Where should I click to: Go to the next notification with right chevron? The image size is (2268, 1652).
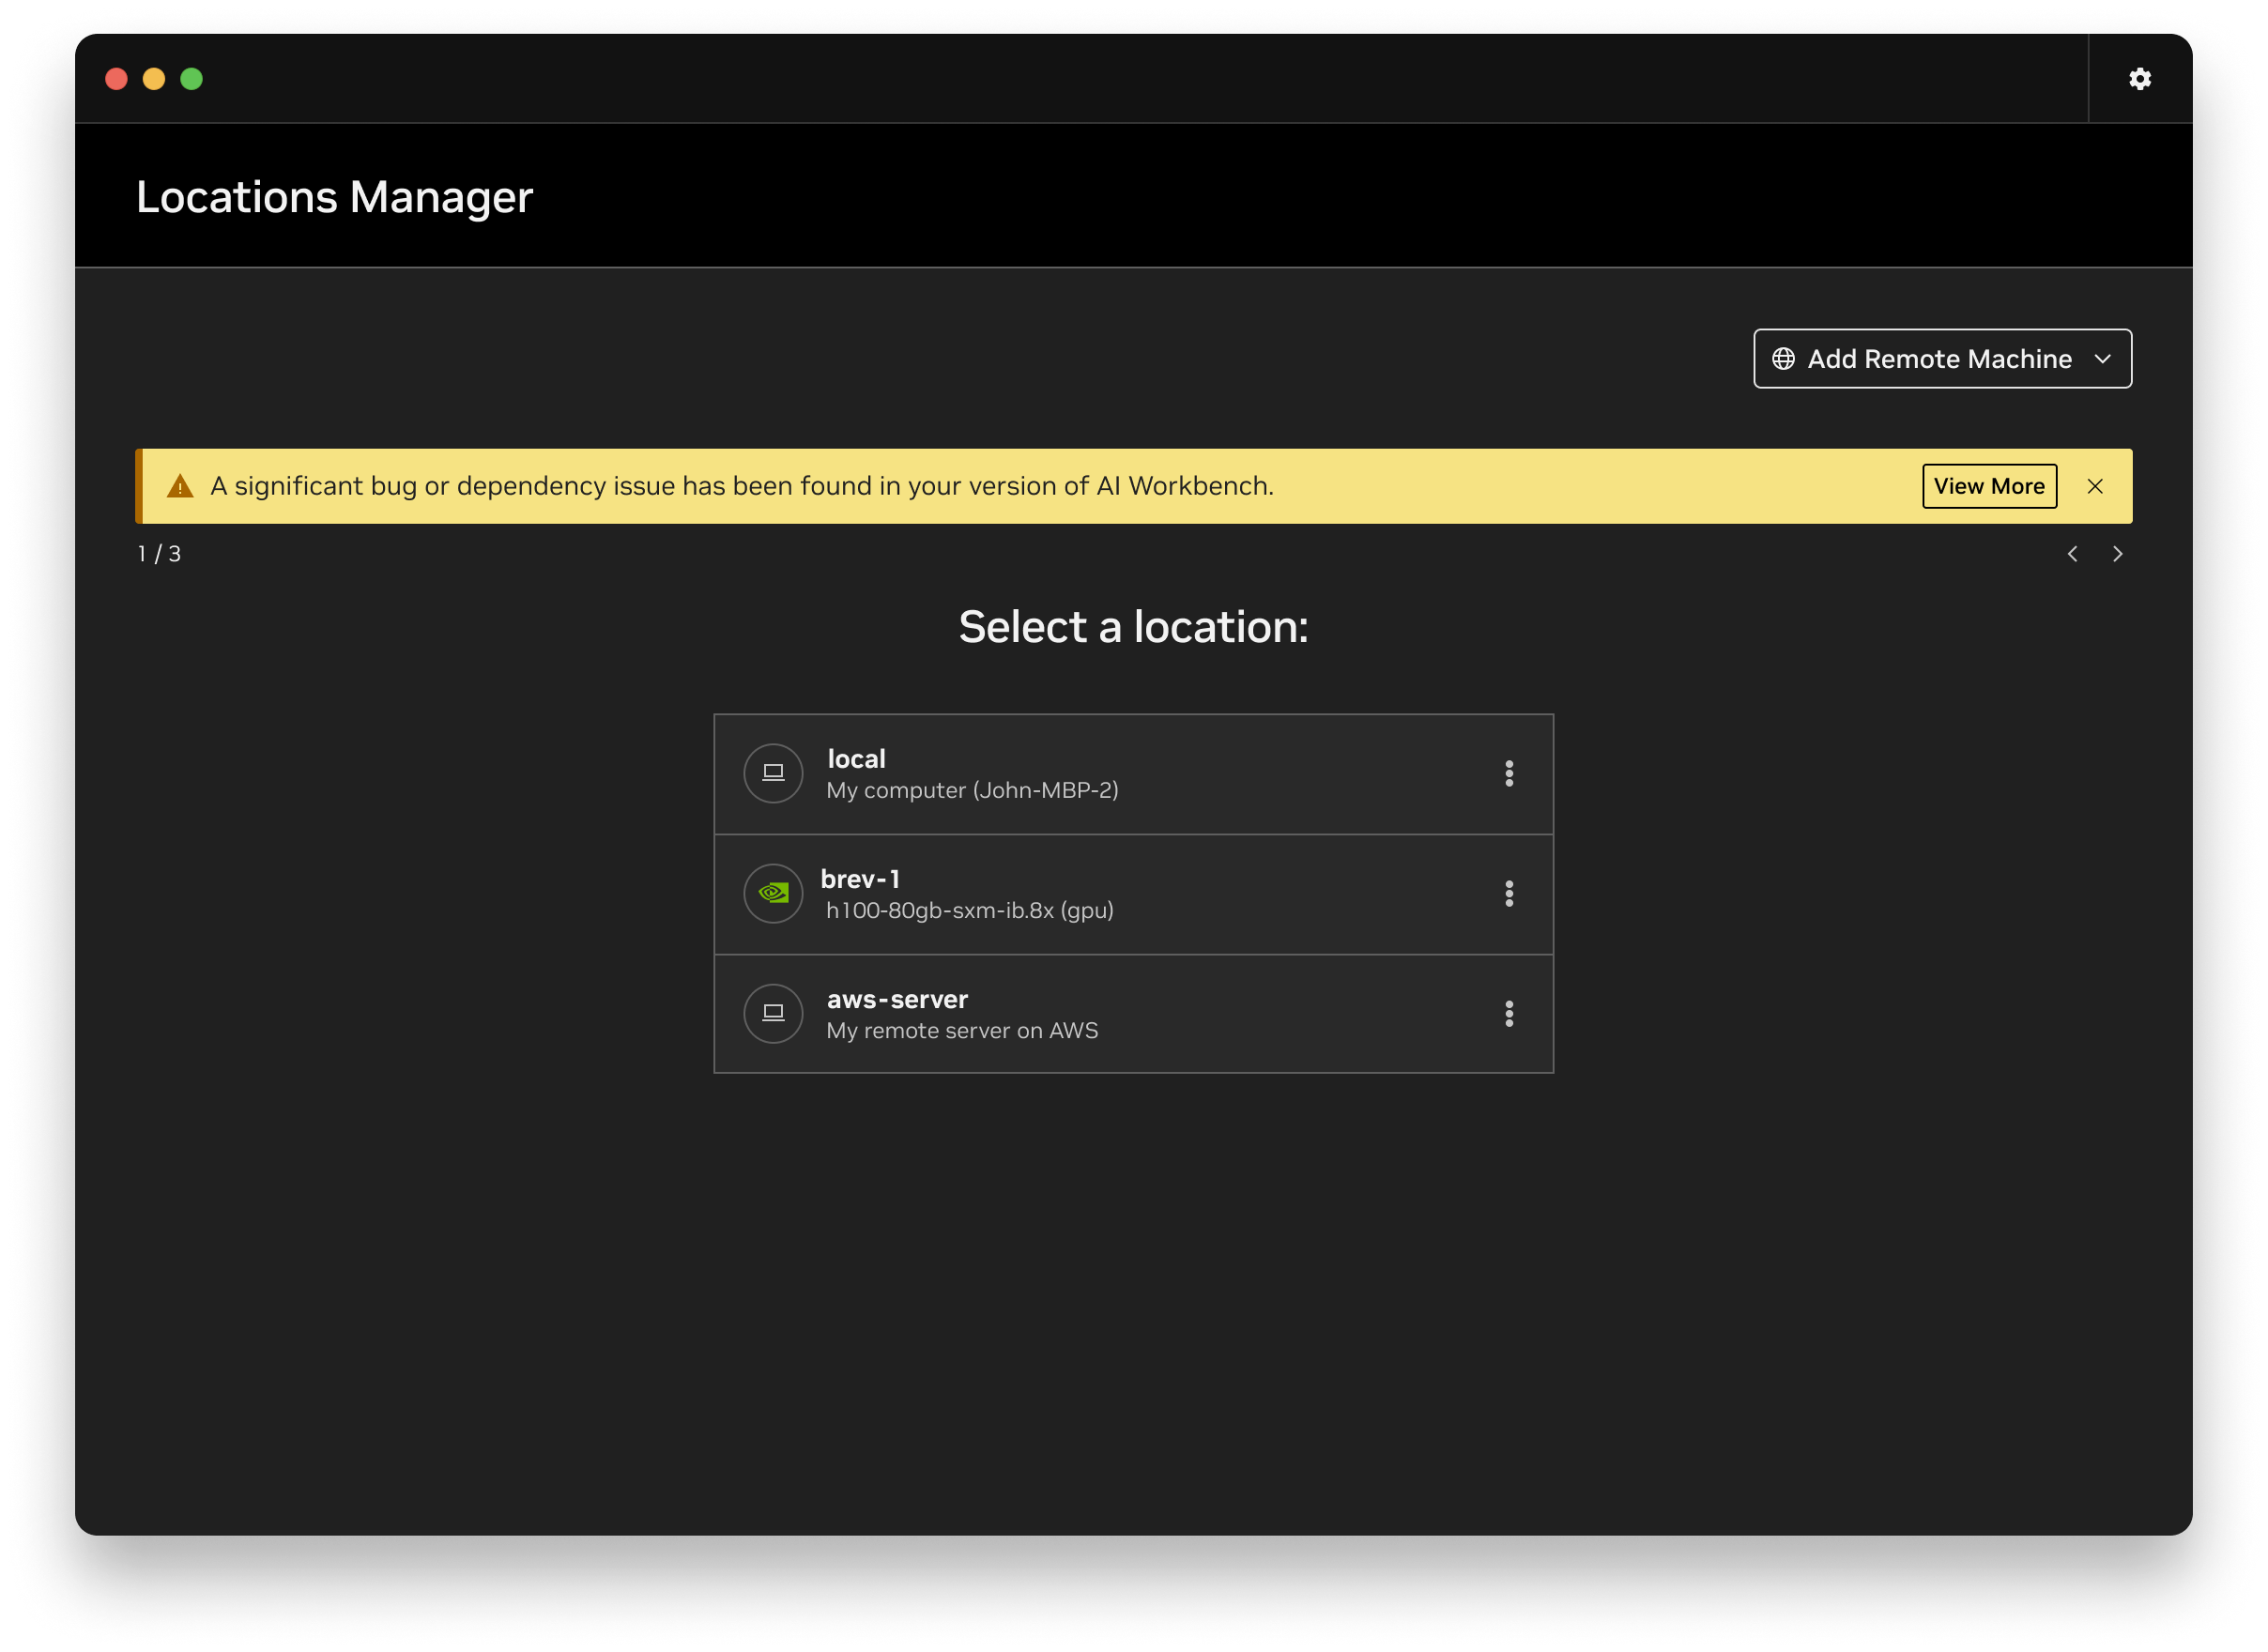pyautogui.click(x=2117, y=554)
